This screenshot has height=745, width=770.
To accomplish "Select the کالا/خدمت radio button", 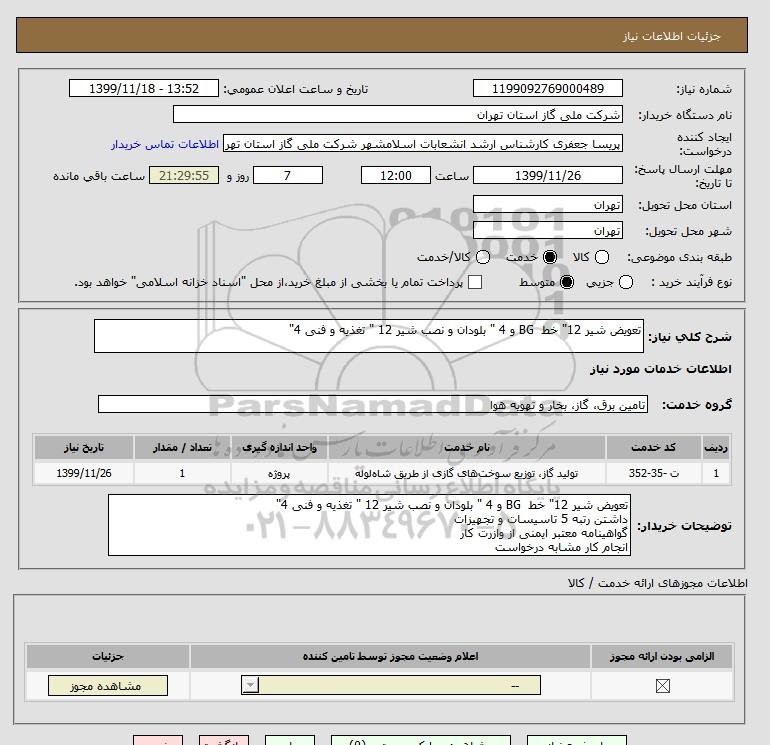I will coord(483,257).
